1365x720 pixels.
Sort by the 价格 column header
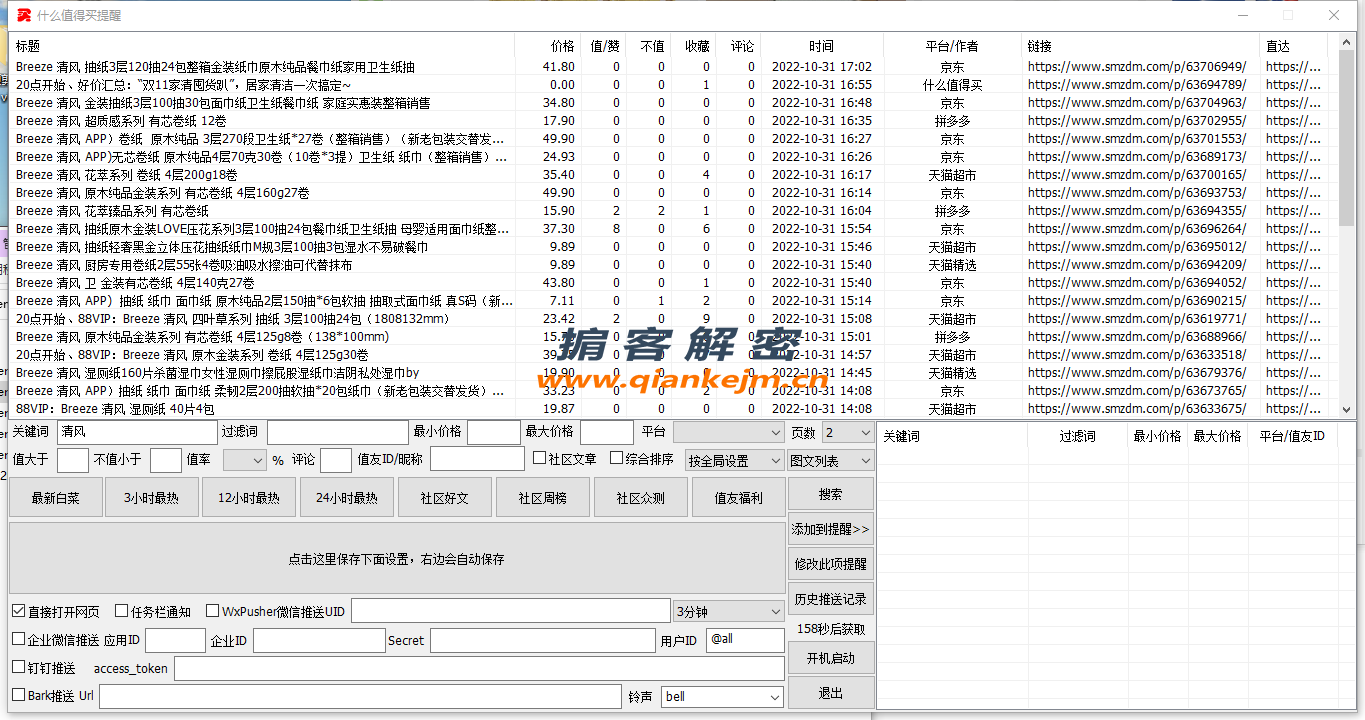pos(548,46)
